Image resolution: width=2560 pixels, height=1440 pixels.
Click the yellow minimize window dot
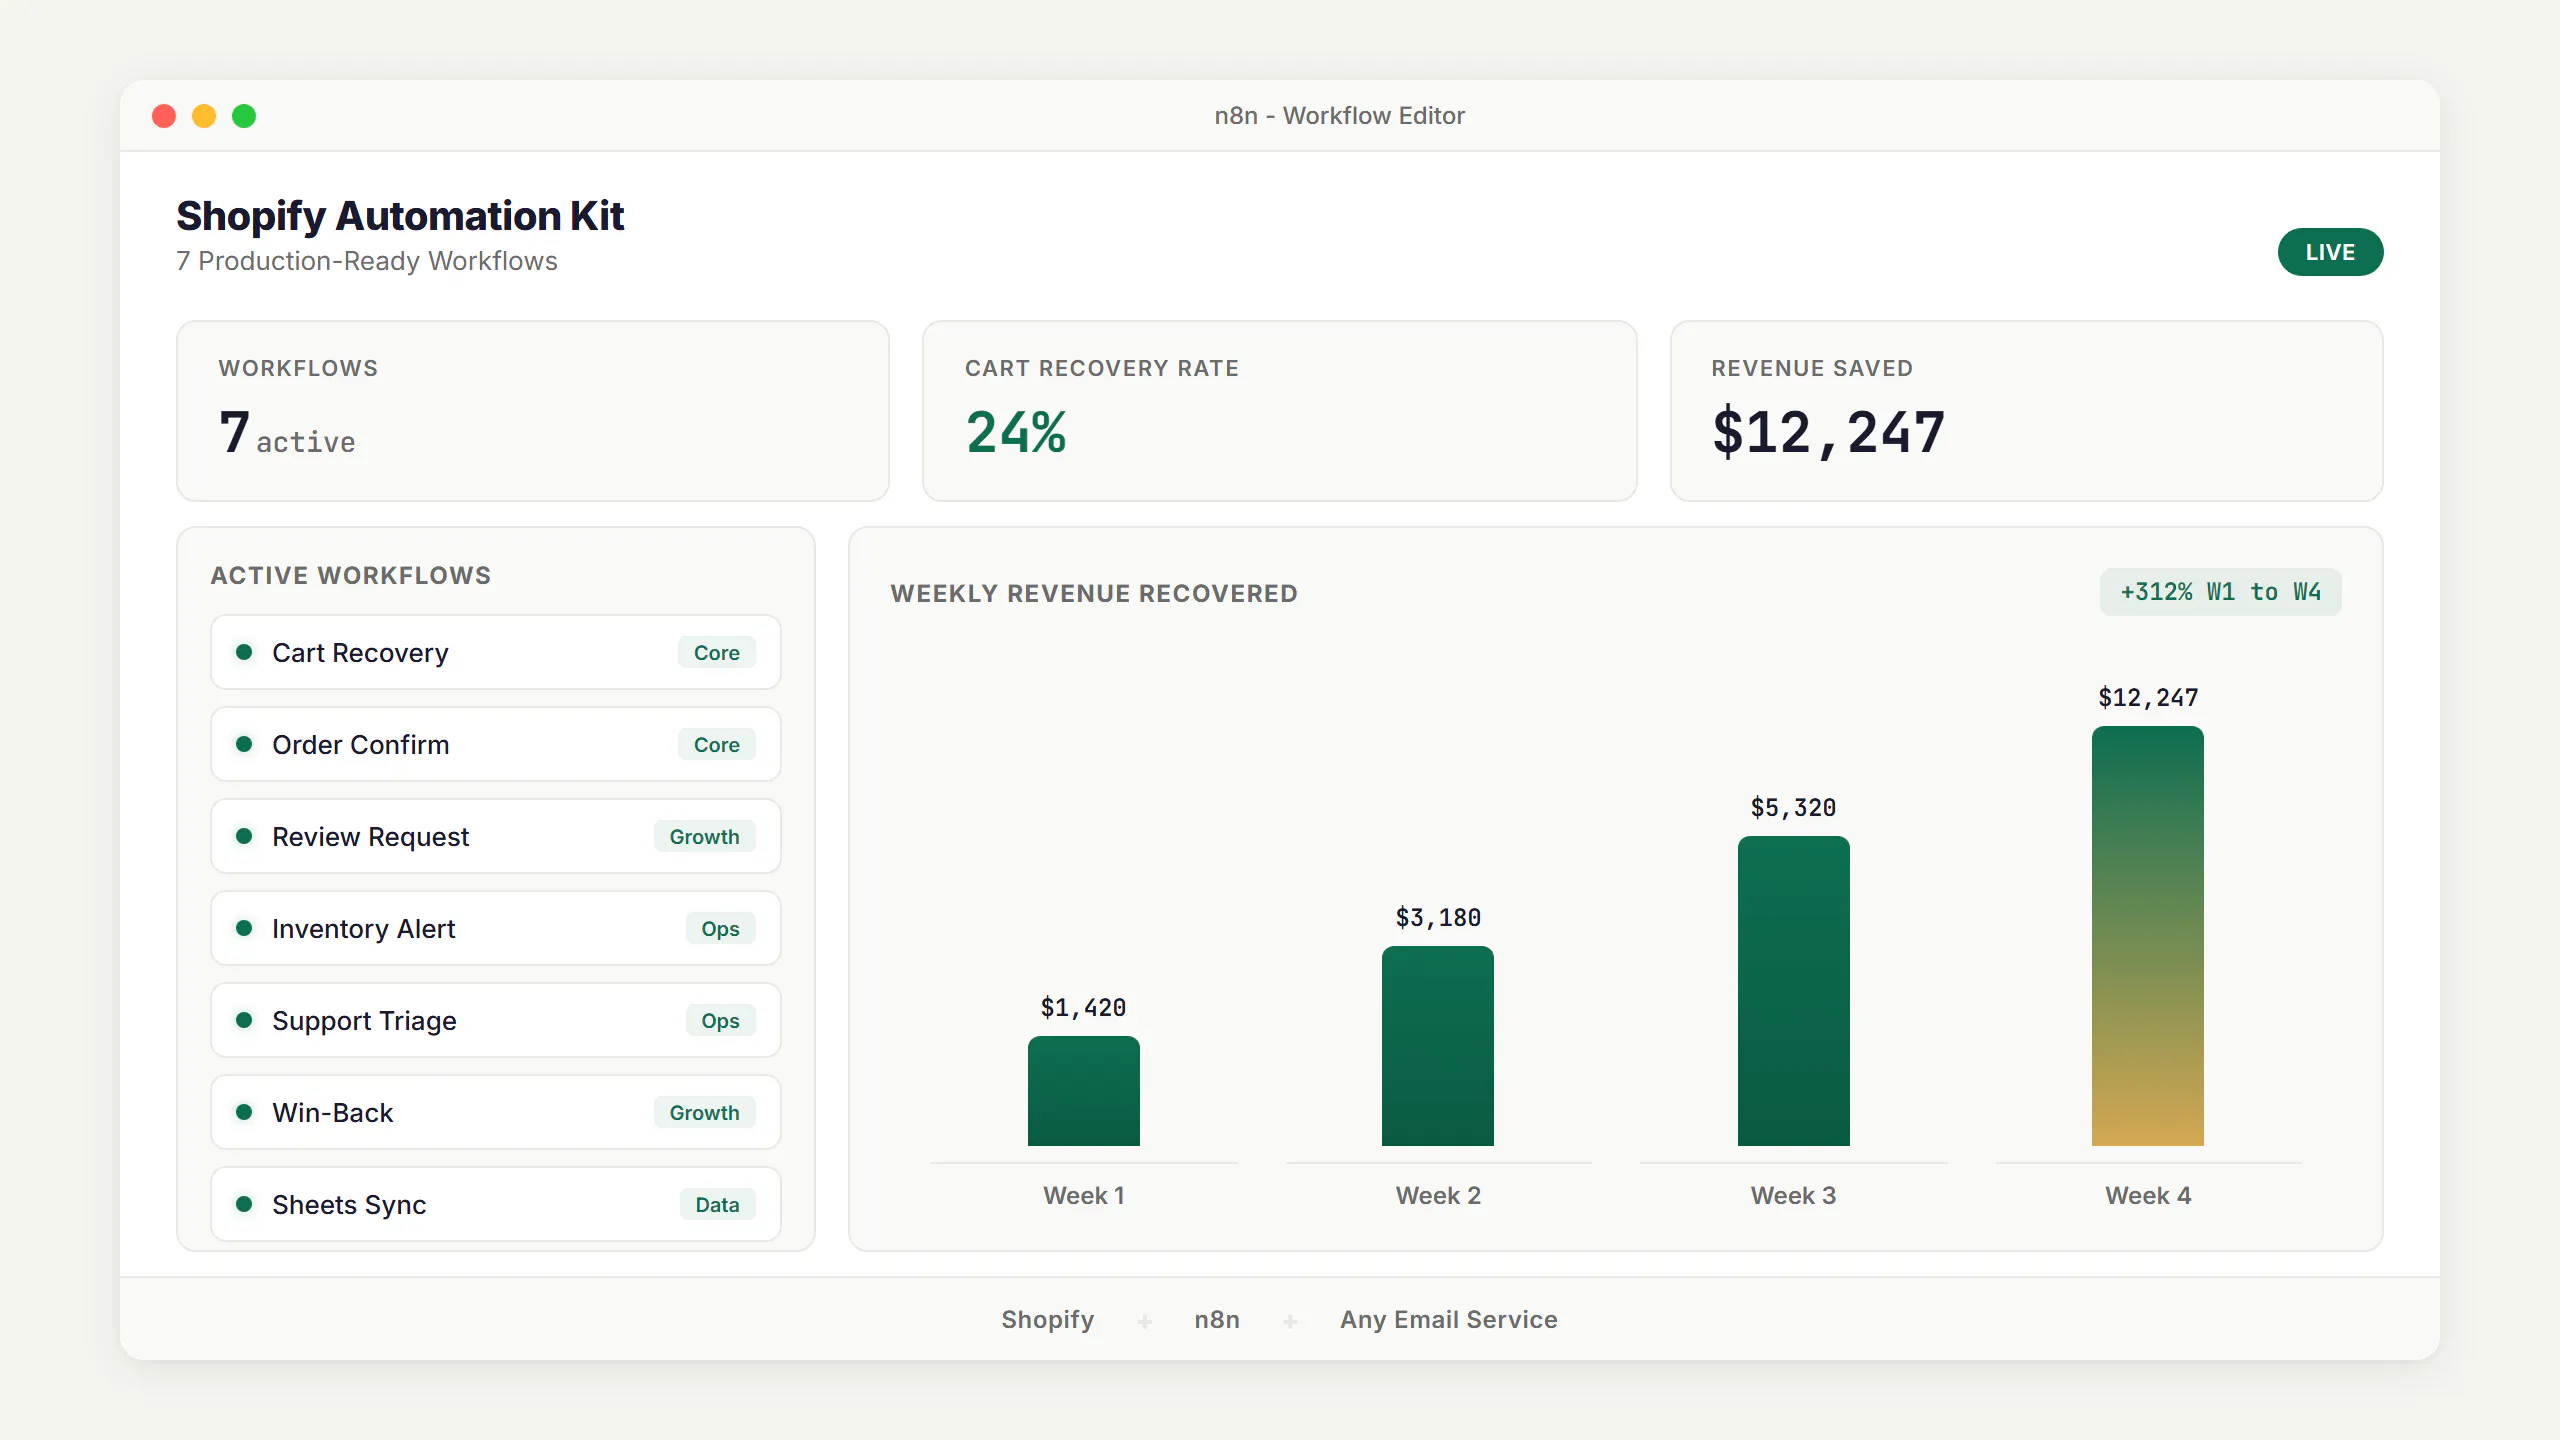tap(204, 116)
